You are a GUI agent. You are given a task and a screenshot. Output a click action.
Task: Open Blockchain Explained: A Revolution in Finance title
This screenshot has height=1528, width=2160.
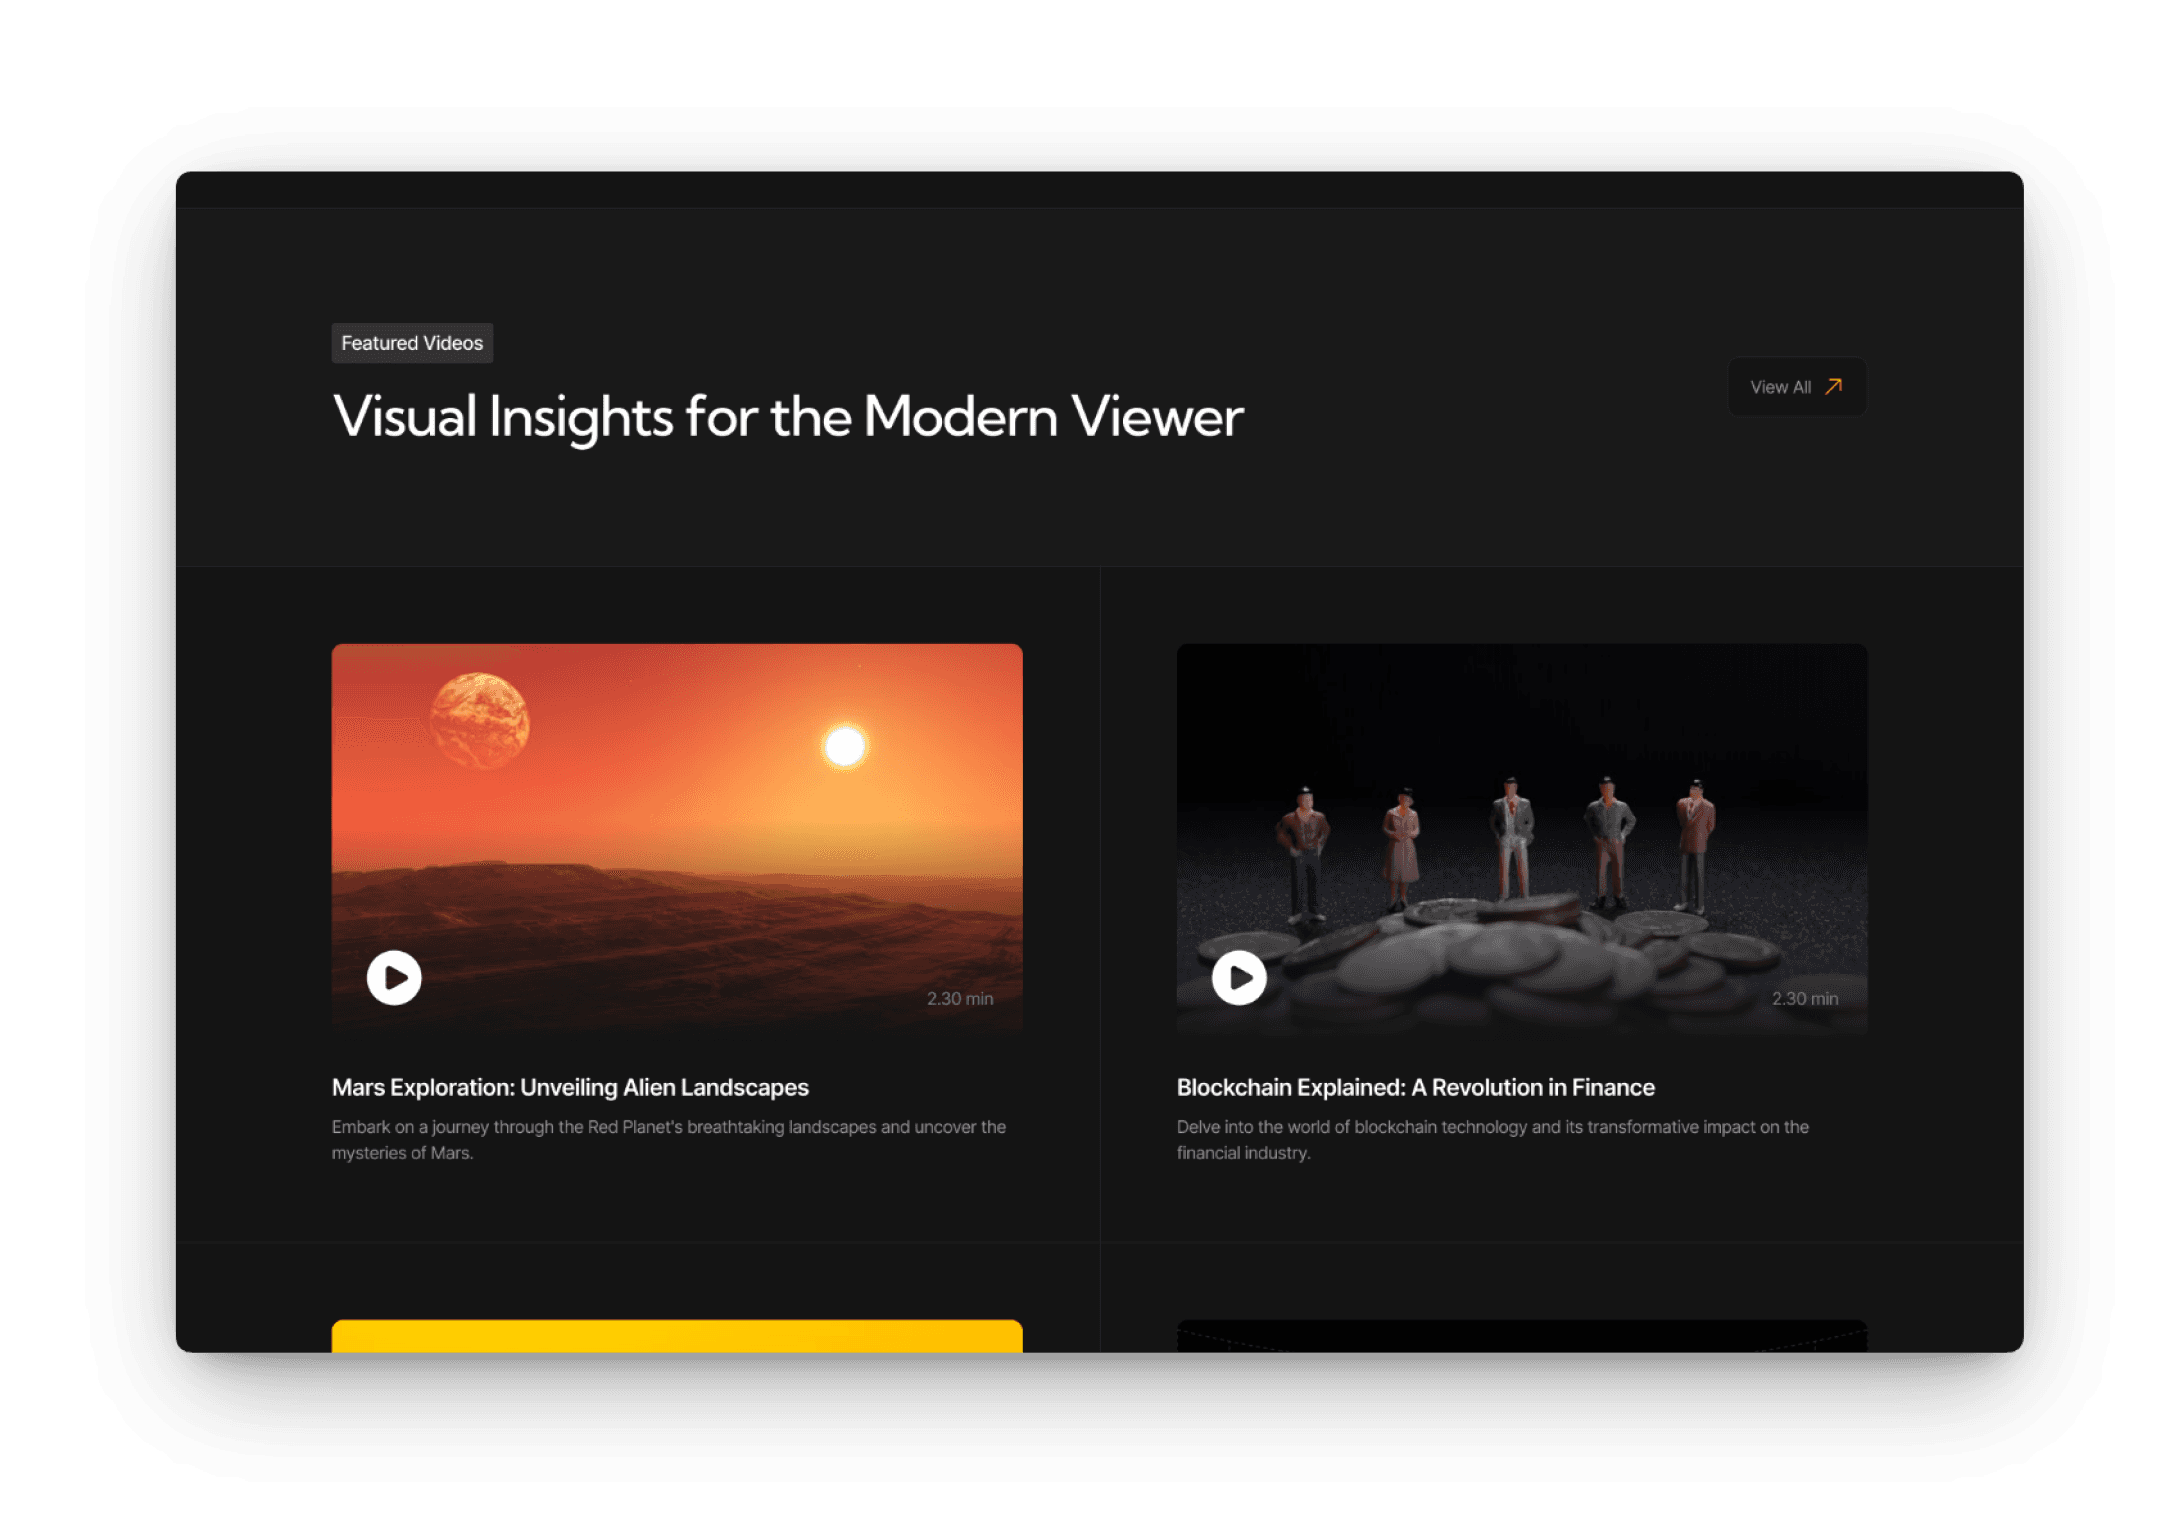point(1415,1087)
